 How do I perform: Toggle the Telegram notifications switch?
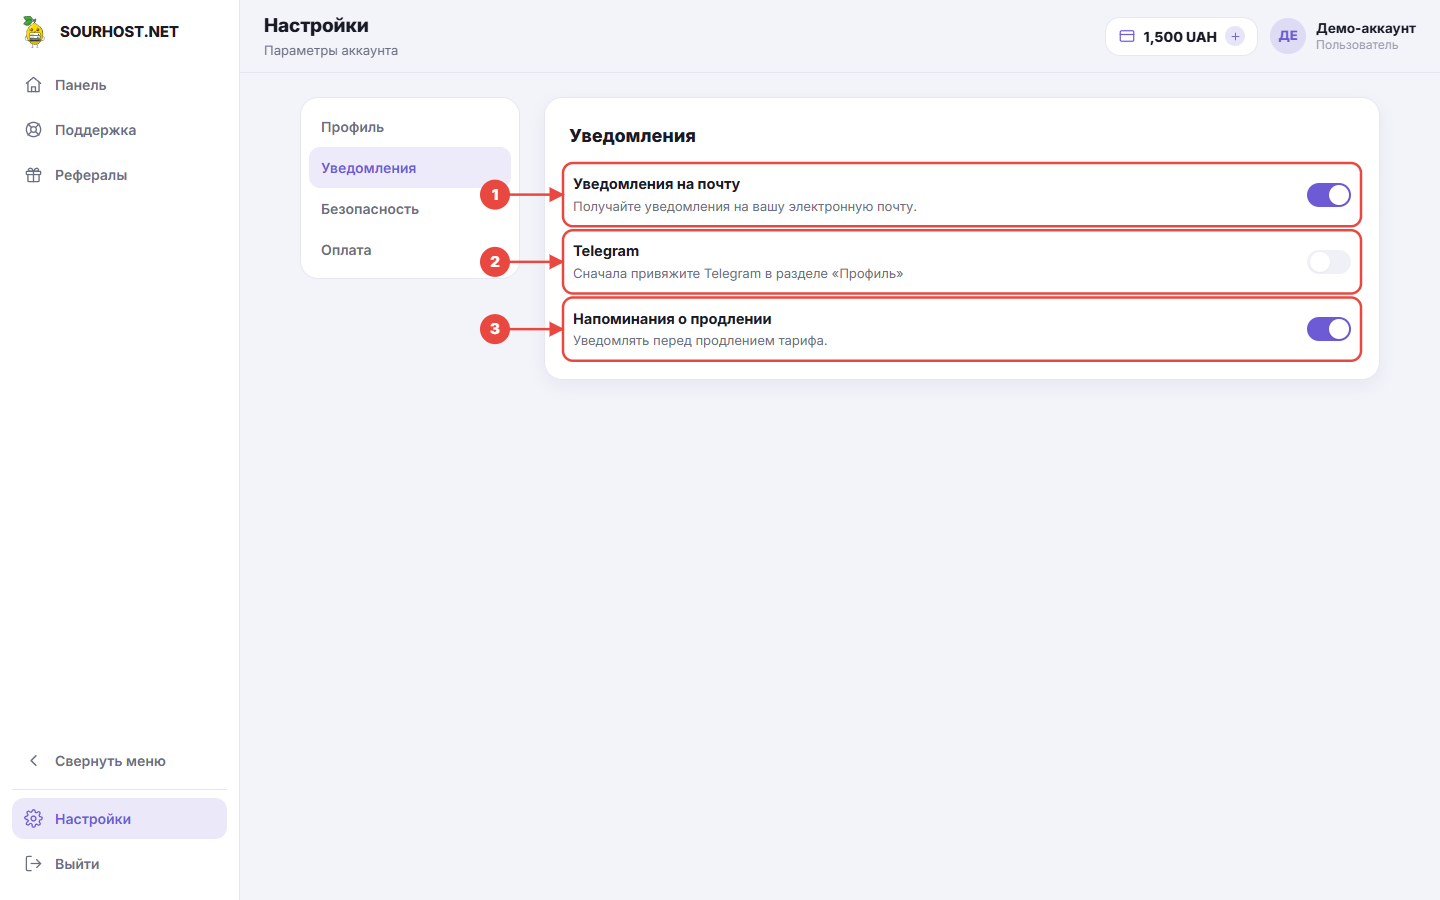pos(1329,262)
